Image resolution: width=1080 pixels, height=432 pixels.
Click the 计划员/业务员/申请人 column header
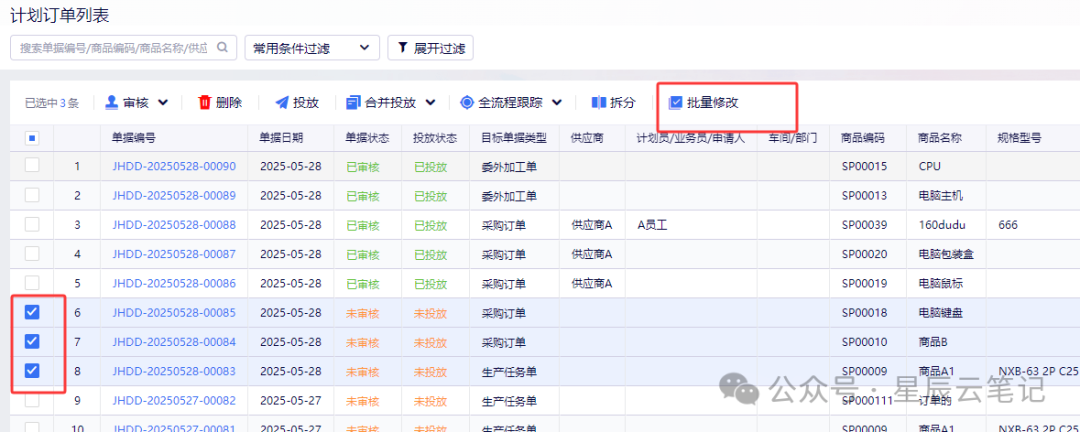(x=691, y=137)
